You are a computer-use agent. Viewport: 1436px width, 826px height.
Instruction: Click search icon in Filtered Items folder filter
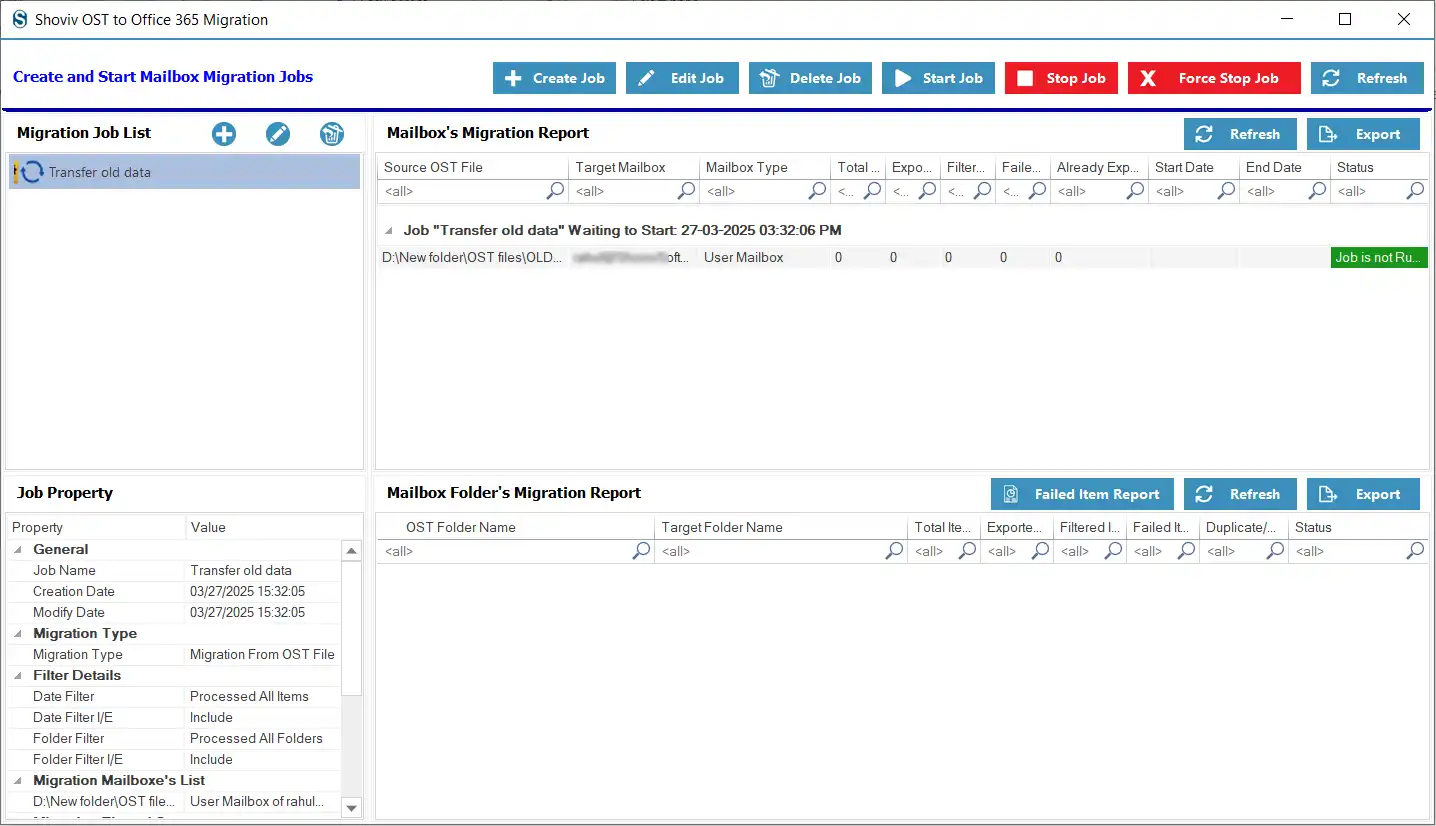(1114, 551)
